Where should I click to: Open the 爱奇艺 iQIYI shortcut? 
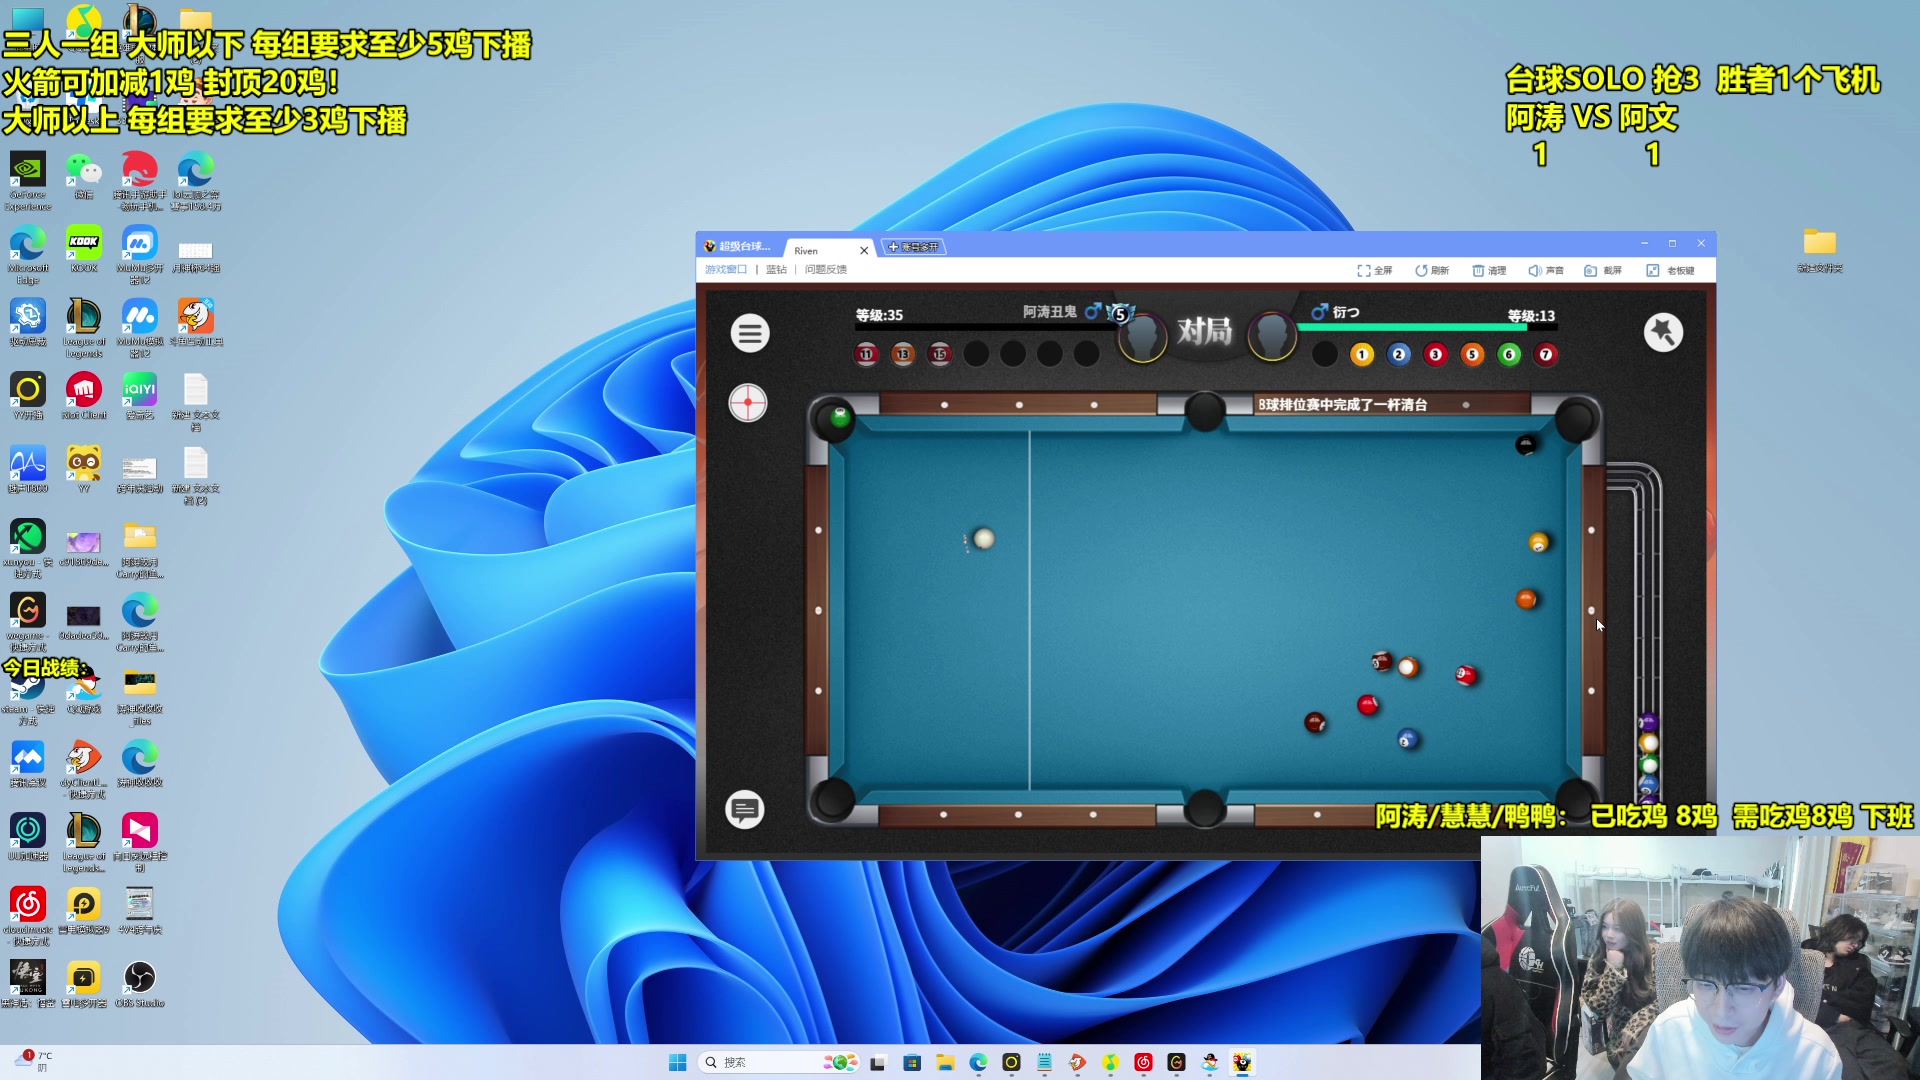coord(140,396)
